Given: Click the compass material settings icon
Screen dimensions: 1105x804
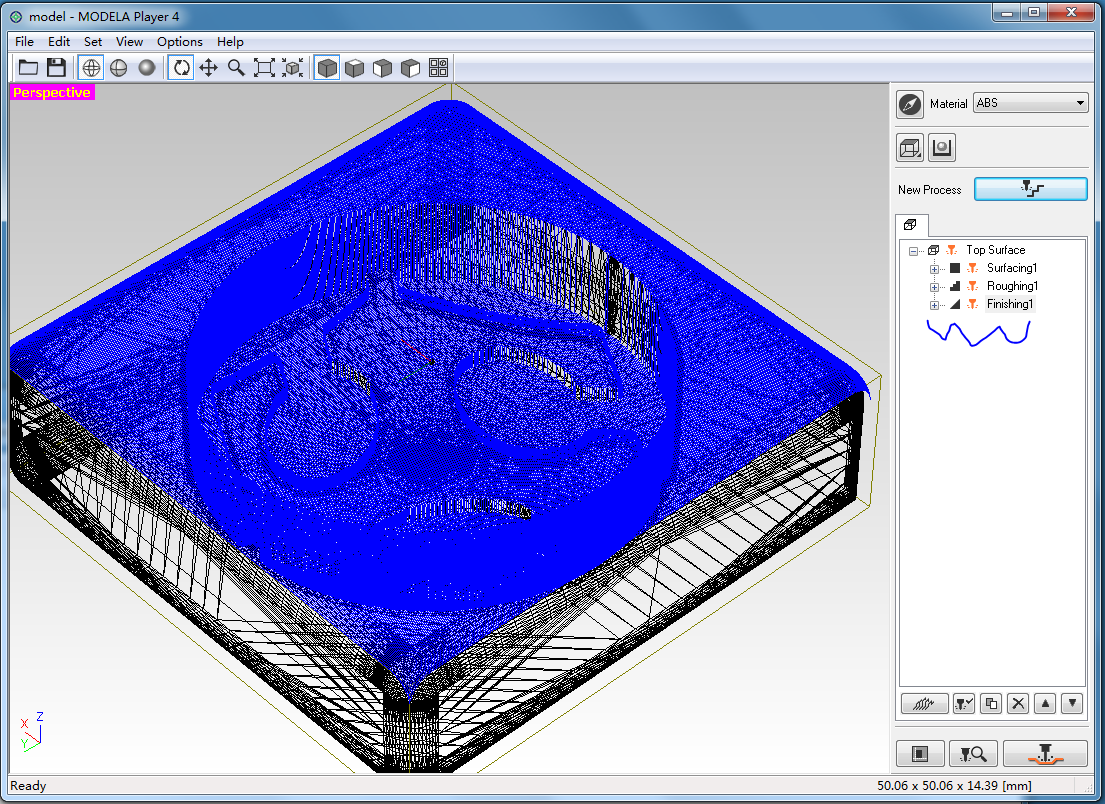Looking at the screenshot, I should pos(910,104).
